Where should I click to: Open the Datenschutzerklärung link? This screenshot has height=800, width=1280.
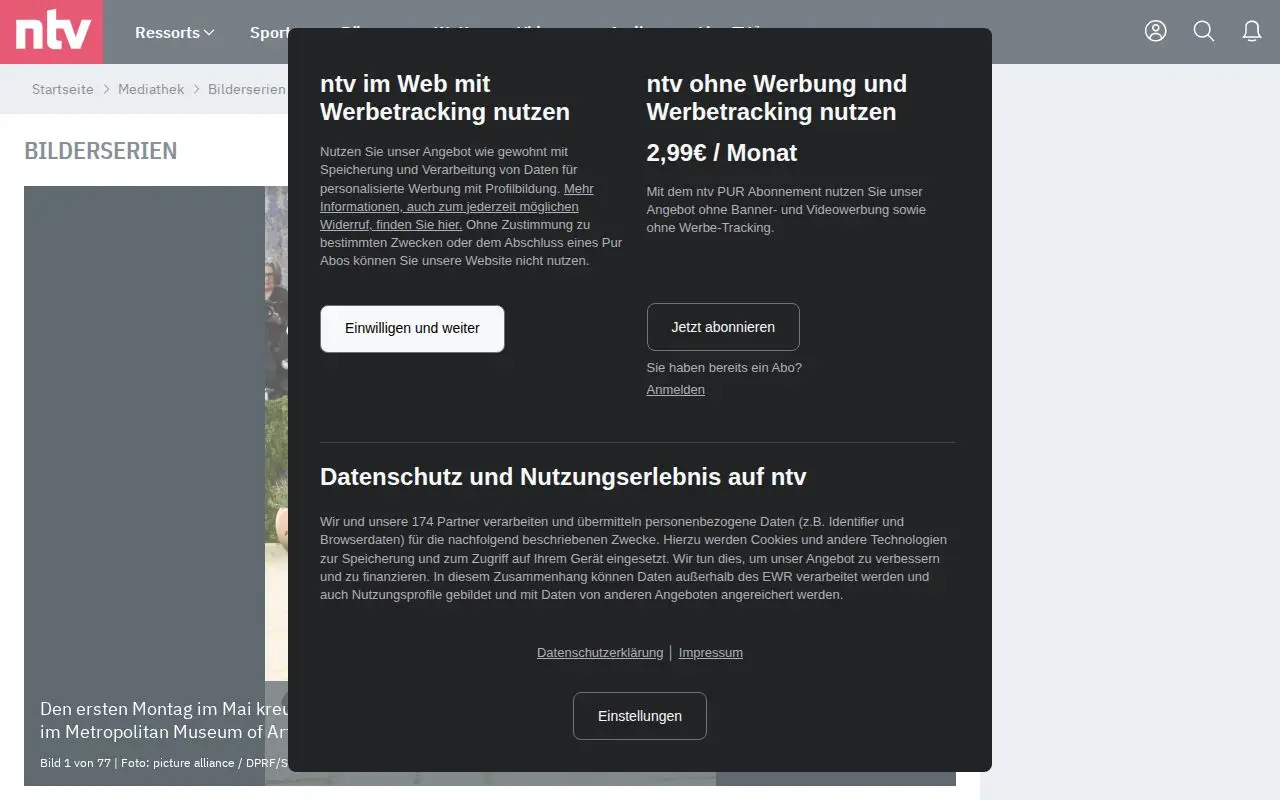[600, 653]
